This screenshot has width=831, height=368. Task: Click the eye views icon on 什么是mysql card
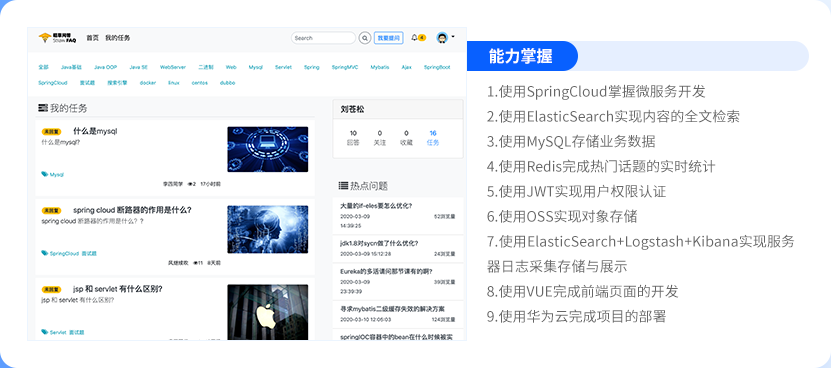pyautogui.click(x=190, y=184)
